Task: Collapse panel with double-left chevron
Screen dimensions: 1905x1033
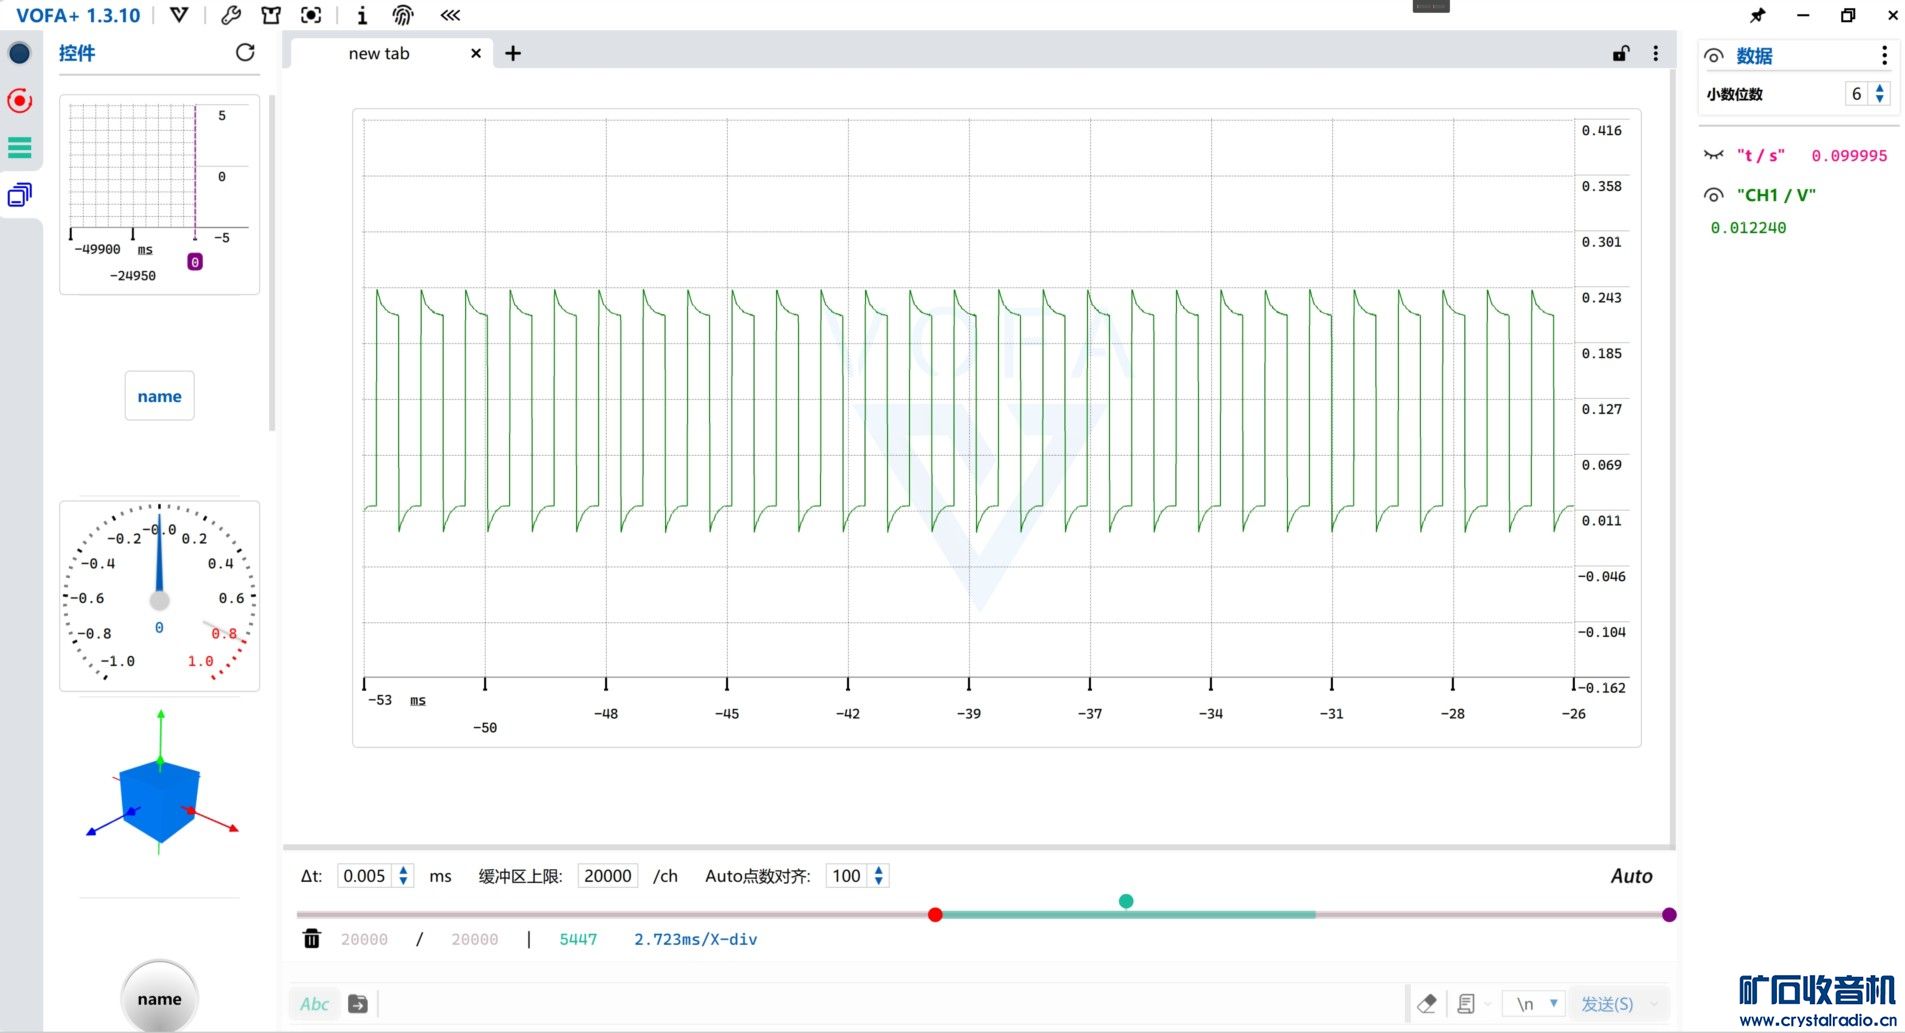Action: click(450, 15)
